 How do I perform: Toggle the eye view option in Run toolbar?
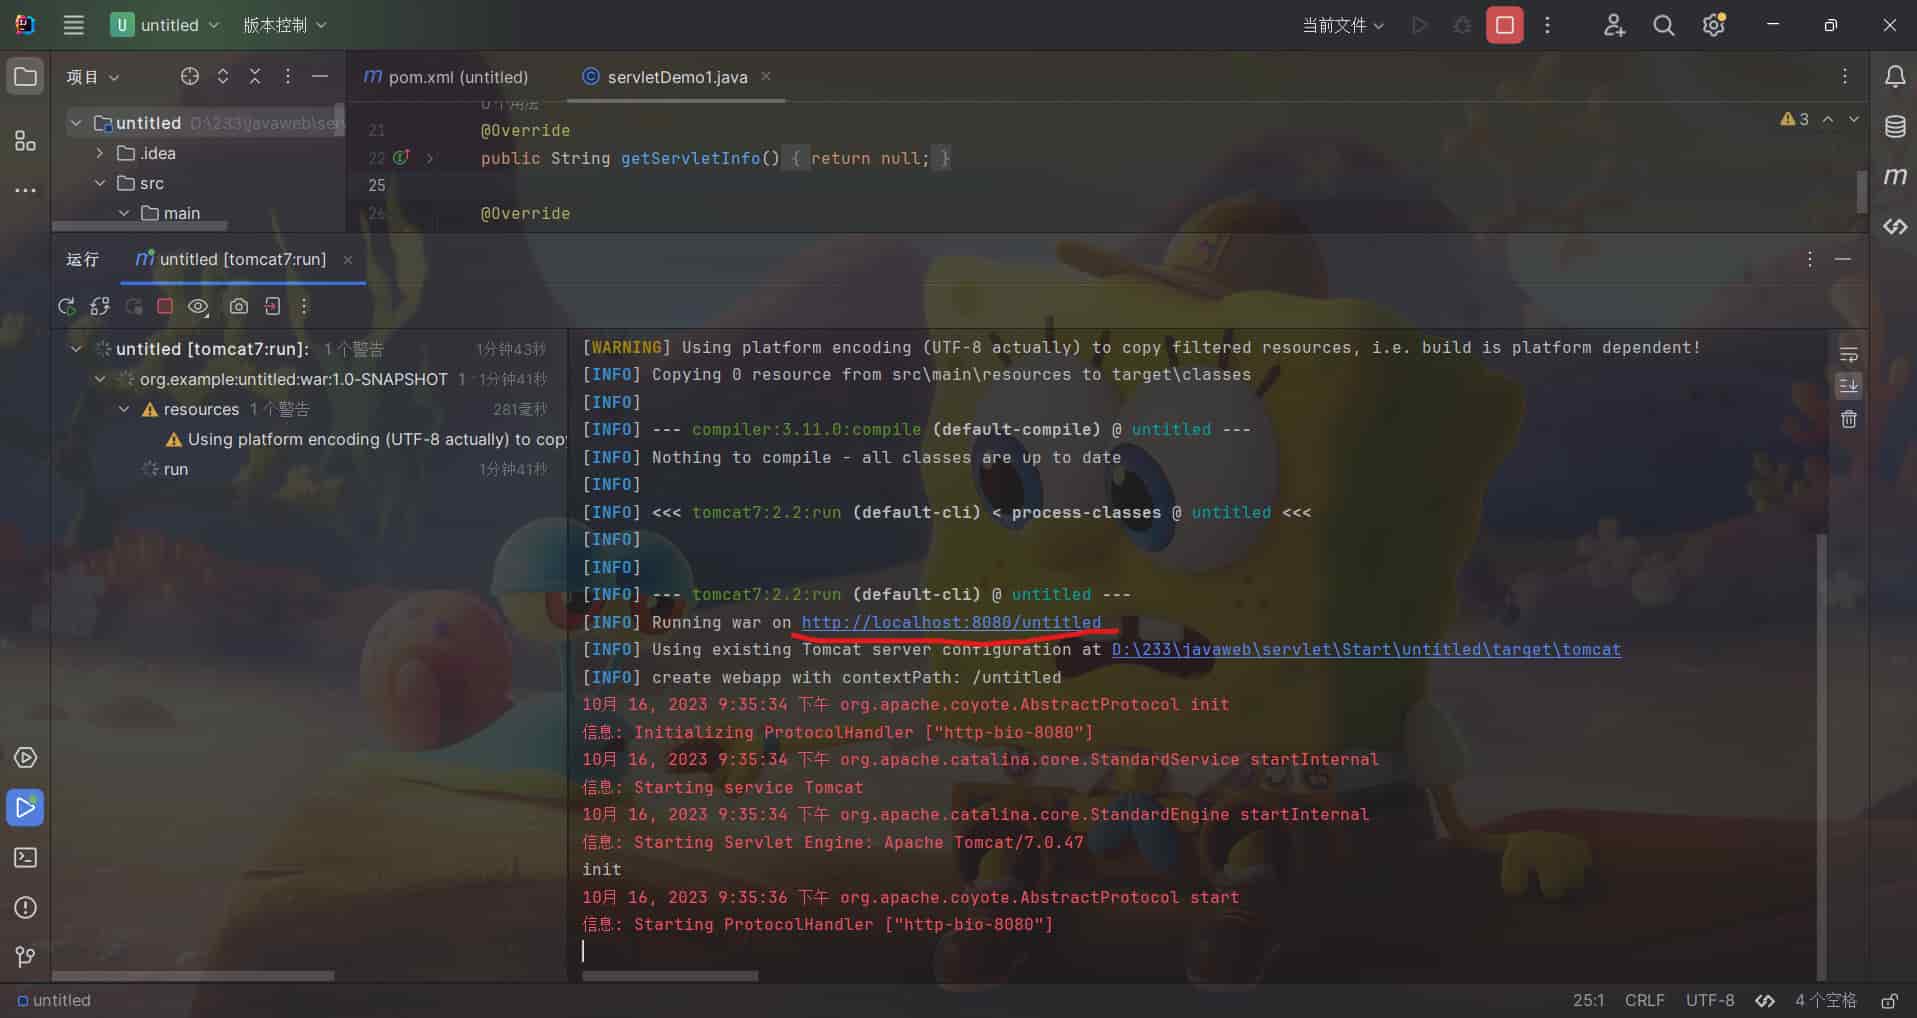198,306
